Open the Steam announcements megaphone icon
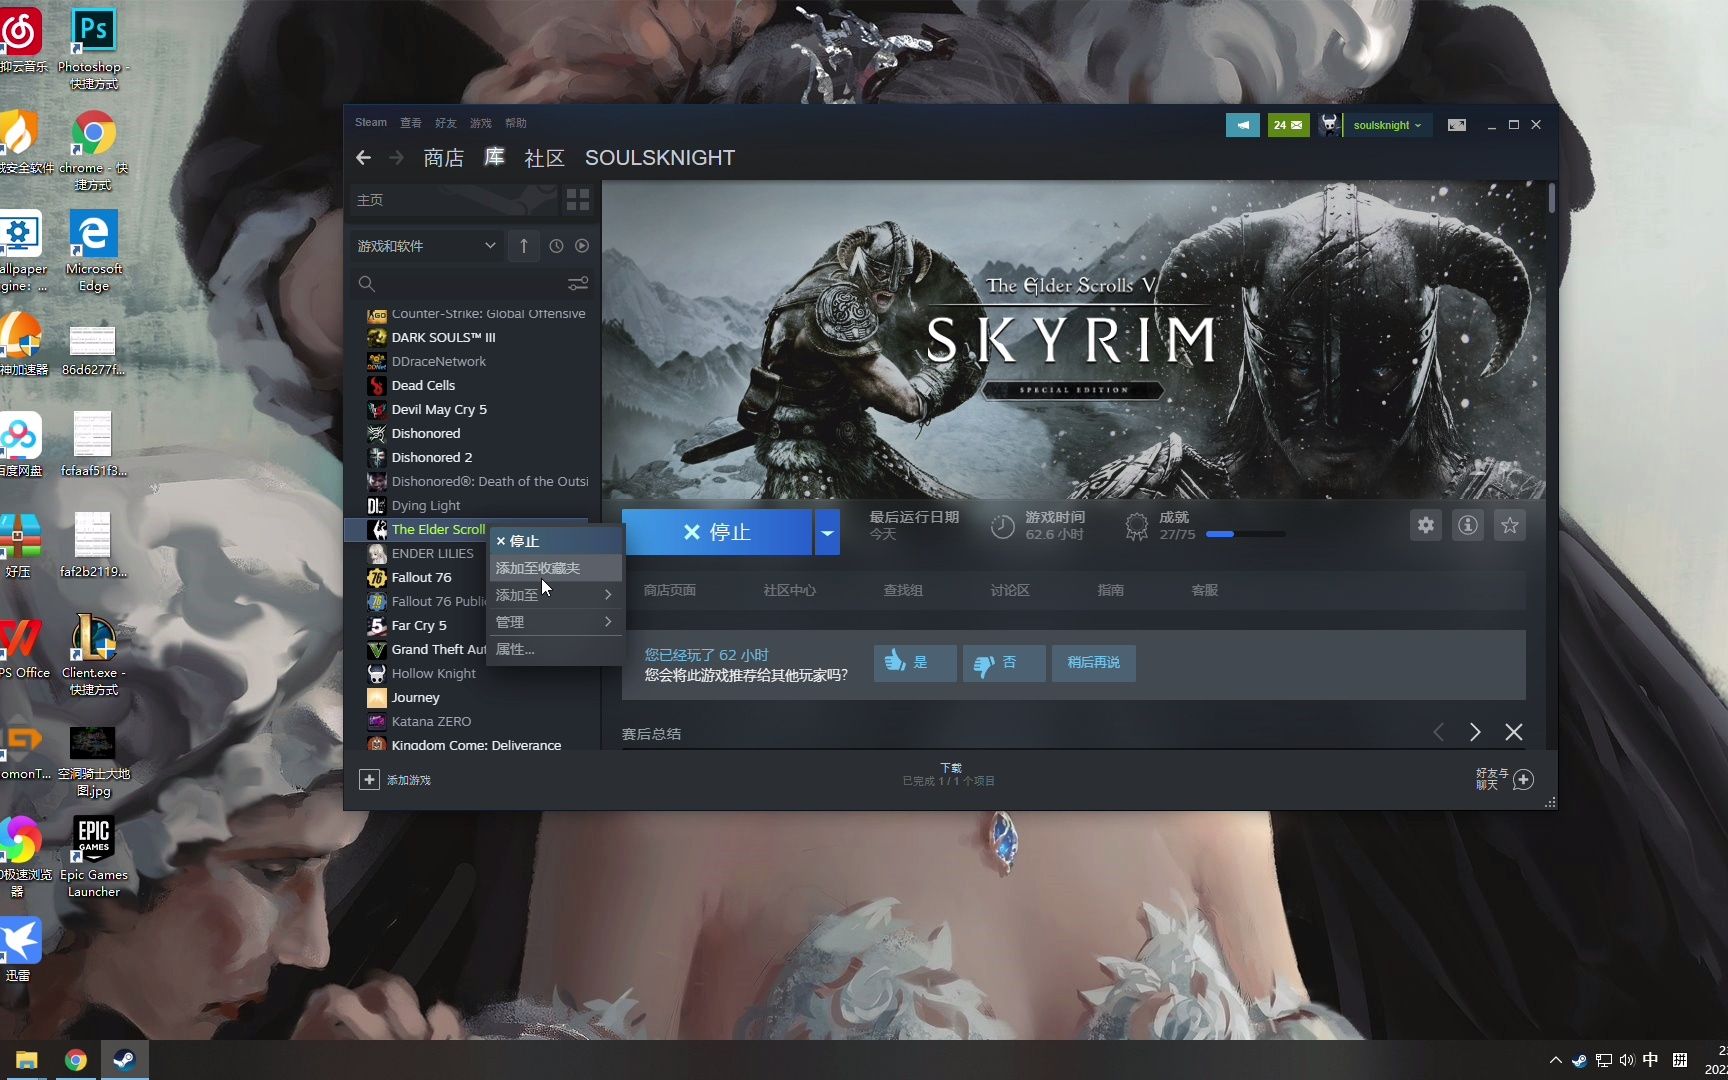This screenshot has width=1728, height=1080. click(x=1243, y=125)
